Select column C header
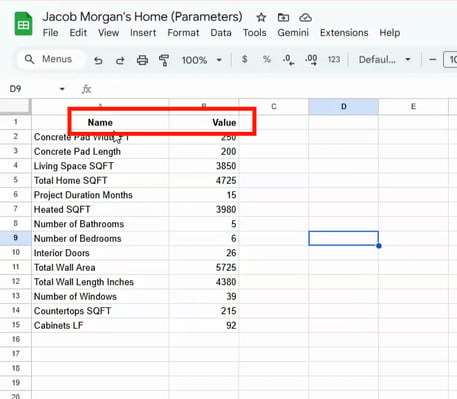The image size is (457, 399). pyautogui.click(x=274, y=107)
